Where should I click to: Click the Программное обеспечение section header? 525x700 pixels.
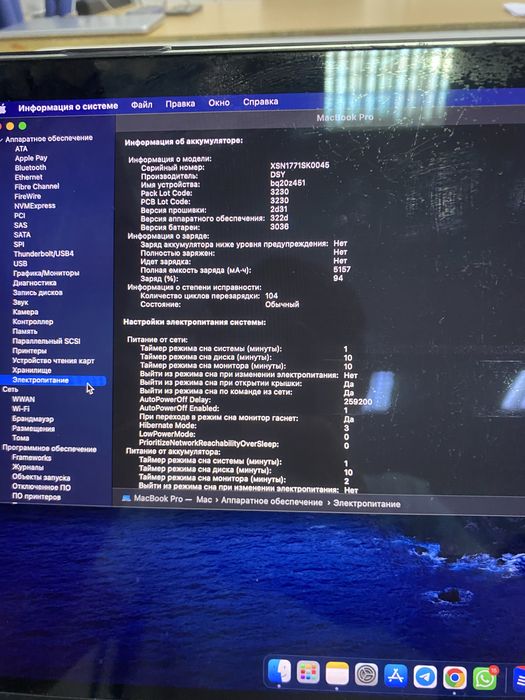(50, 449)
